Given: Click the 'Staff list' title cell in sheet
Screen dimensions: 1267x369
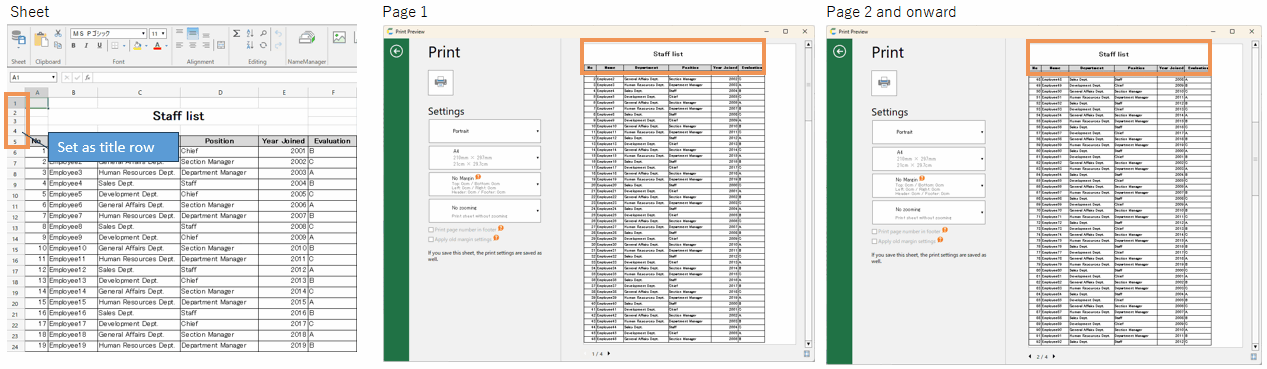Looking at the screenshot, I should click(179, 116).
